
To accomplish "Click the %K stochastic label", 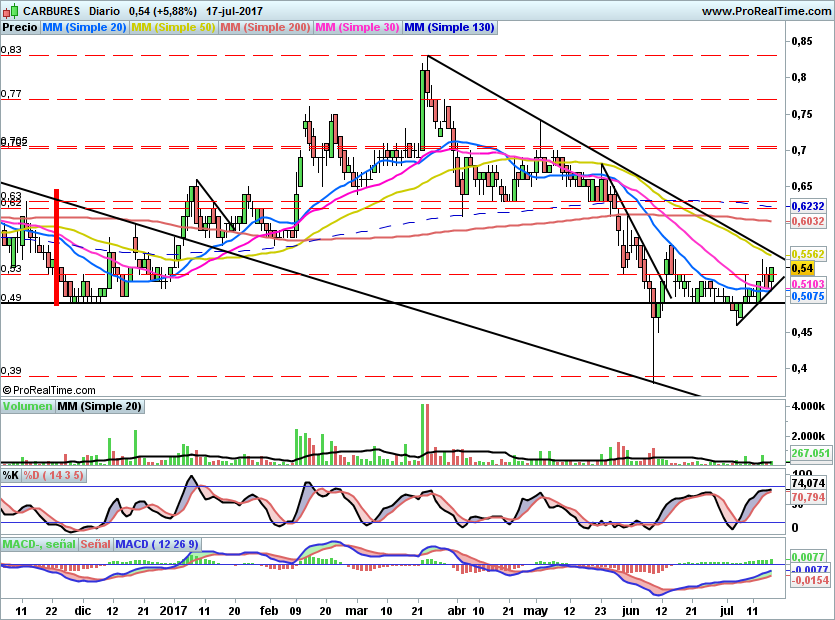I will [x=10, y=475].
